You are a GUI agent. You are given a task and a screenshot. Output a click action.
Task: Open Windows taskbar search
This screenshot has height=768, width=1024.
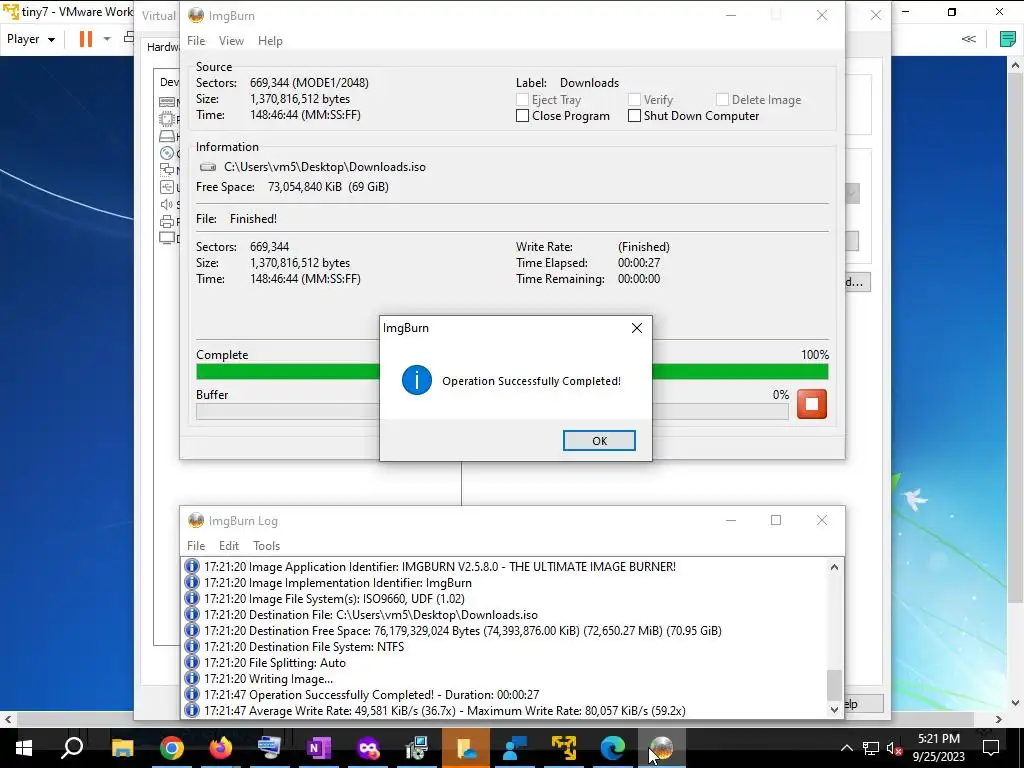click(72, 748)
